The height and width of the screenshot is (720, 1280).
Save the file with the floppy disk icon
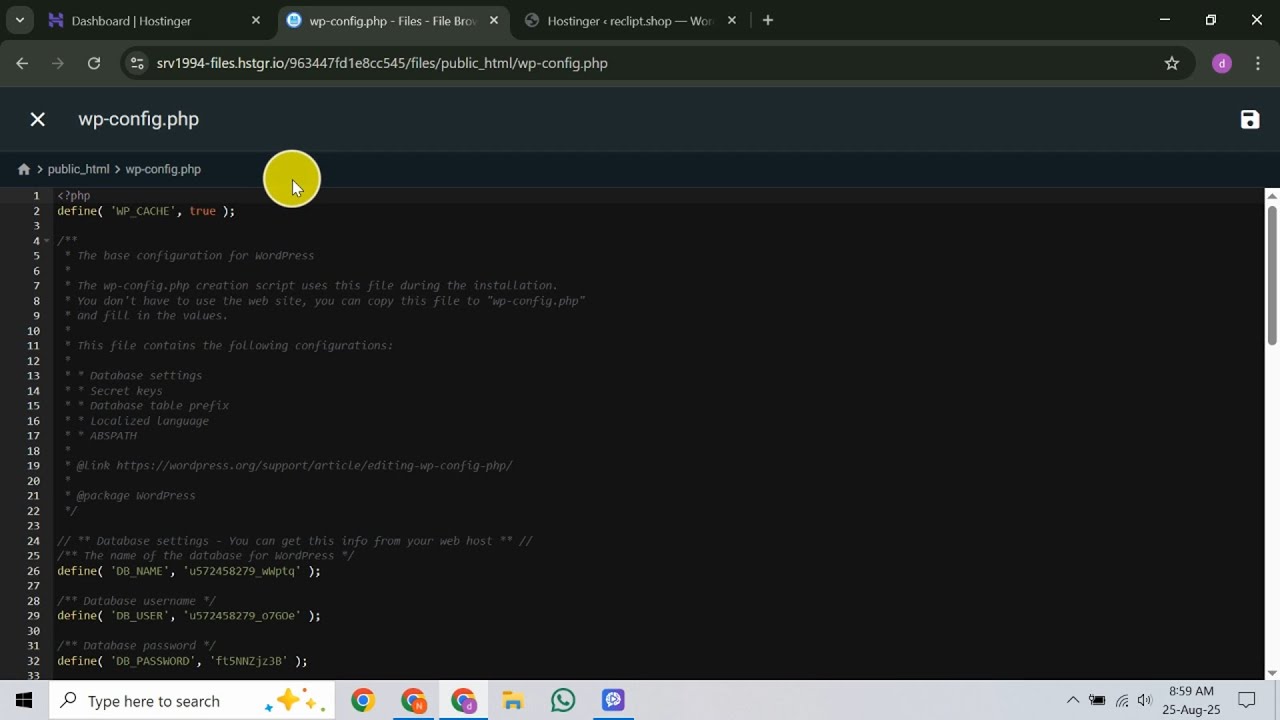1250,119
